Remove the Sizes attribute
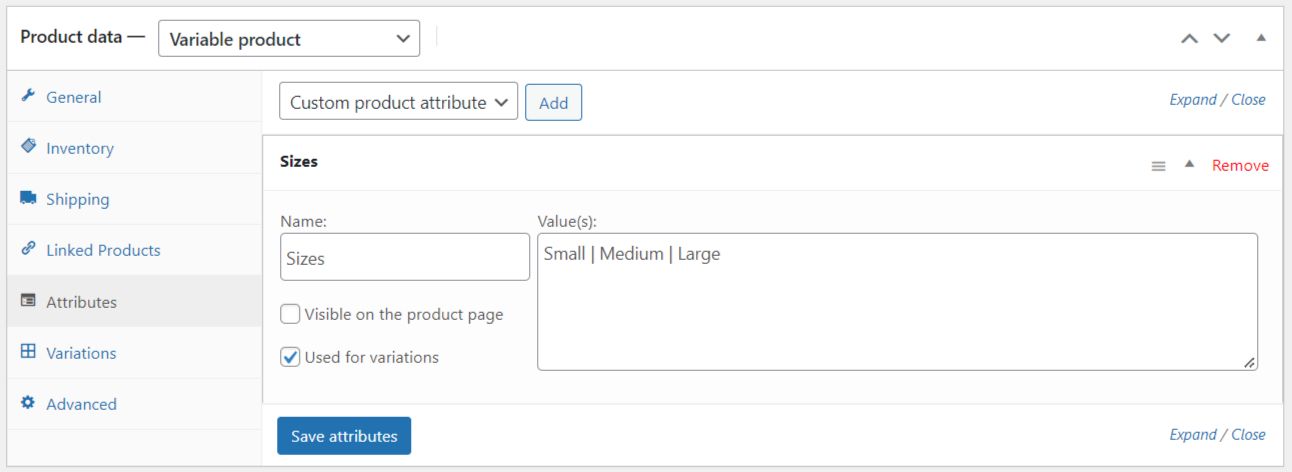This screenshot has width=1292, height=472. (1240, 165)
